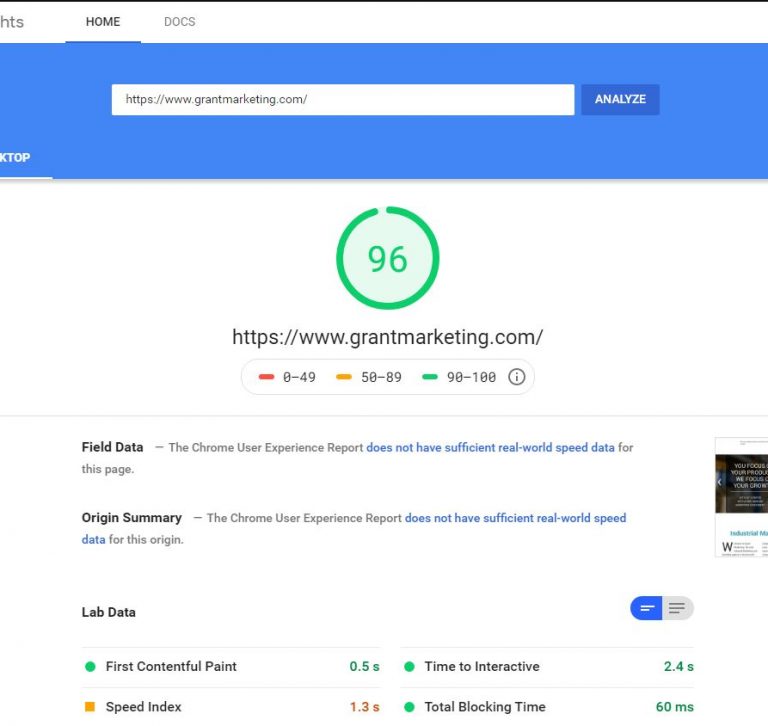The image size is (768, 726).
Task: Open the Field Data insufficient speed data link
Action: 490,448
